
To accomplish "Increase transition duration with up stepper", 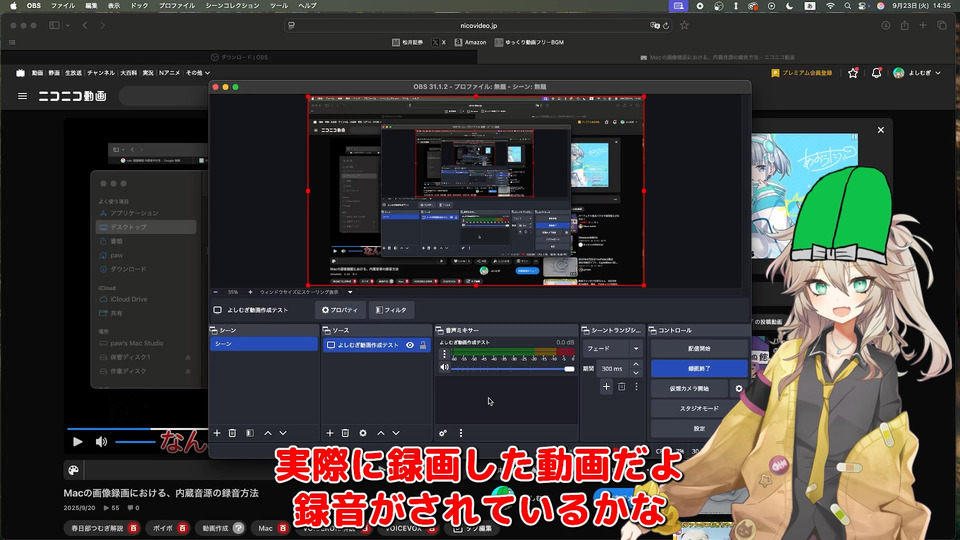I will coord(636,365).
